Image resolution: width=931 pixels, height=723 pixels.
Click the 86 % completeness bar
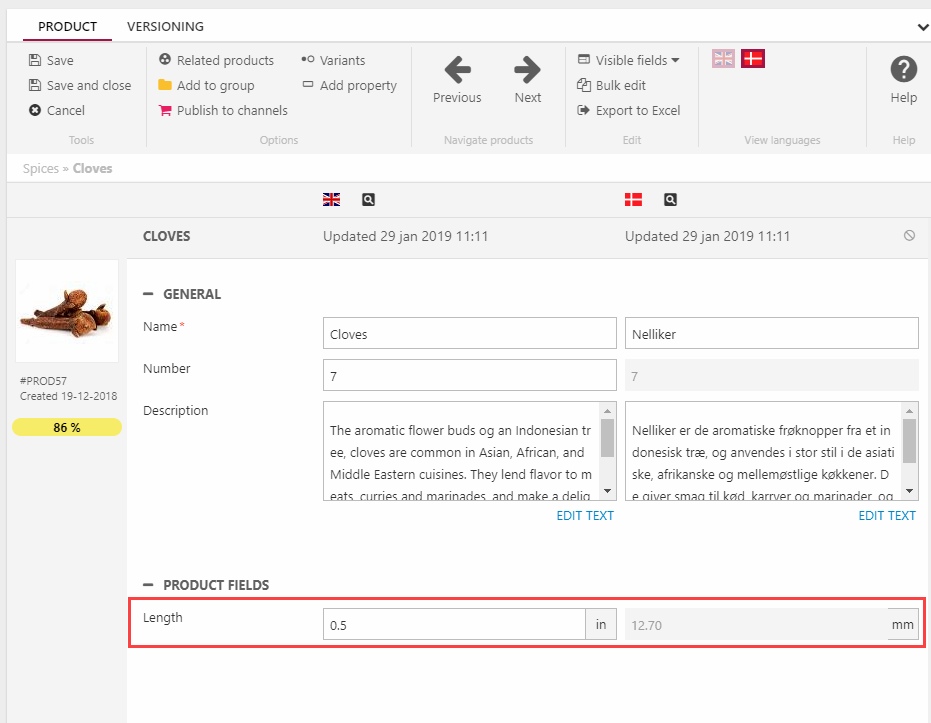[x=67, y=427]
